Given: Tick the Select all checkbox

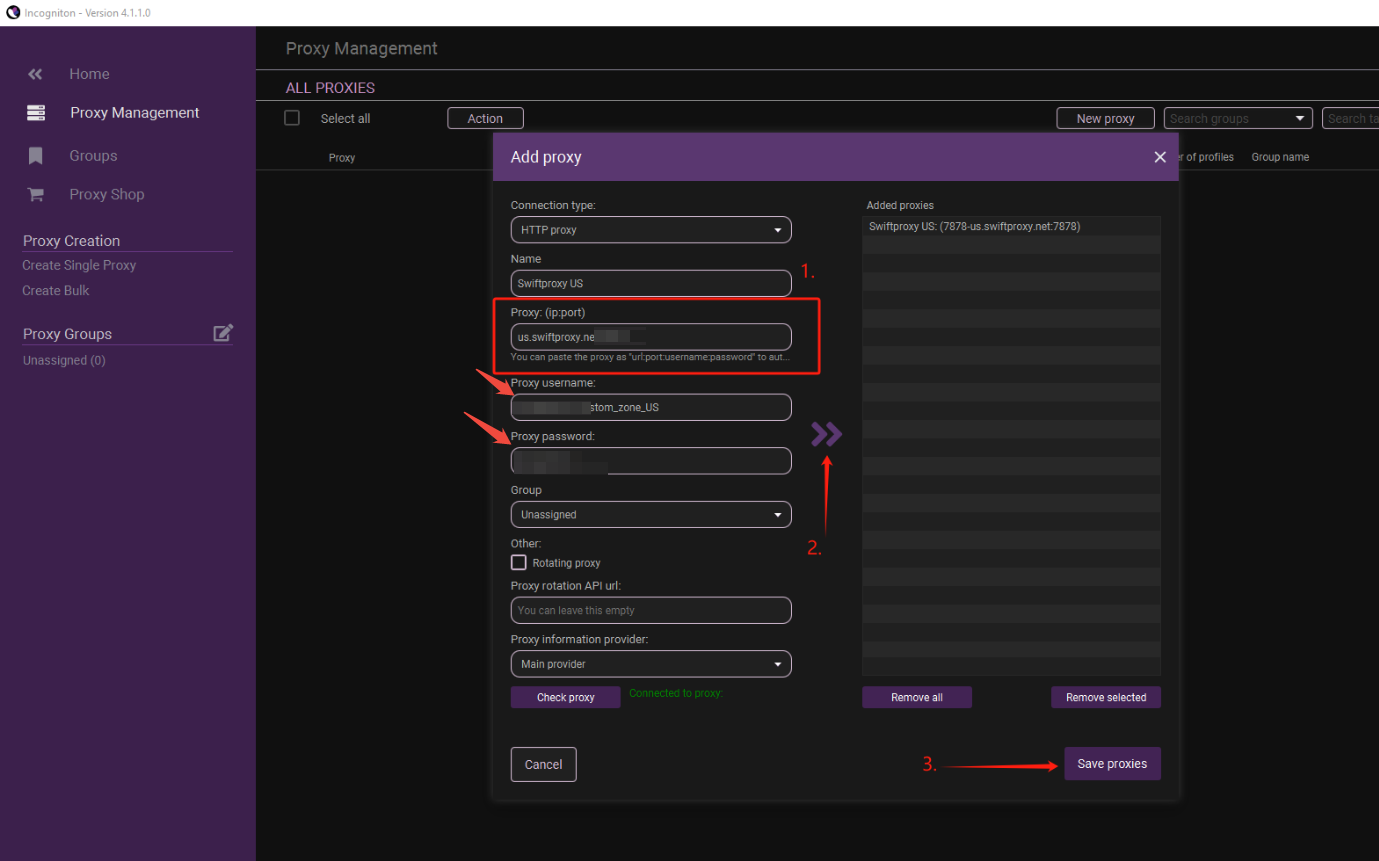Looking at the screenshot, I should tap(292, 118).
